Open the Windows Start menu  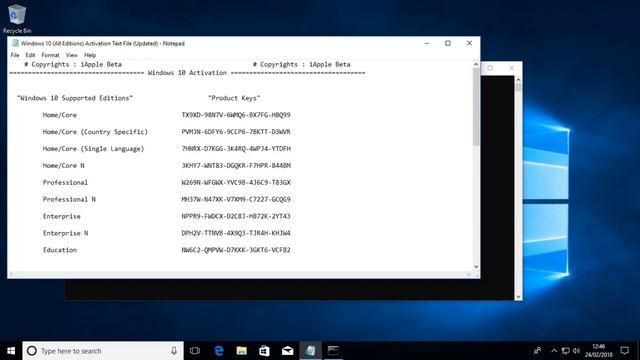click(x=11, y=351)
